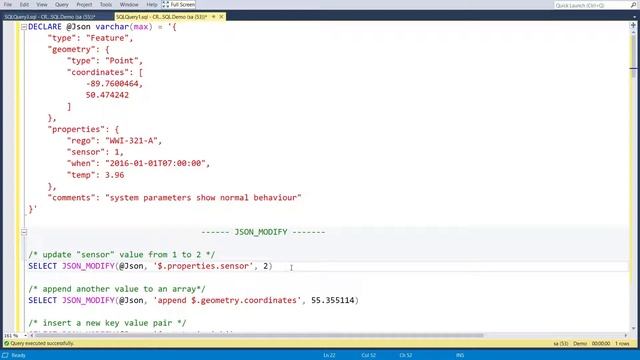Click the ------ JSON_MODIFY ------- comment header

coord(263,232)
